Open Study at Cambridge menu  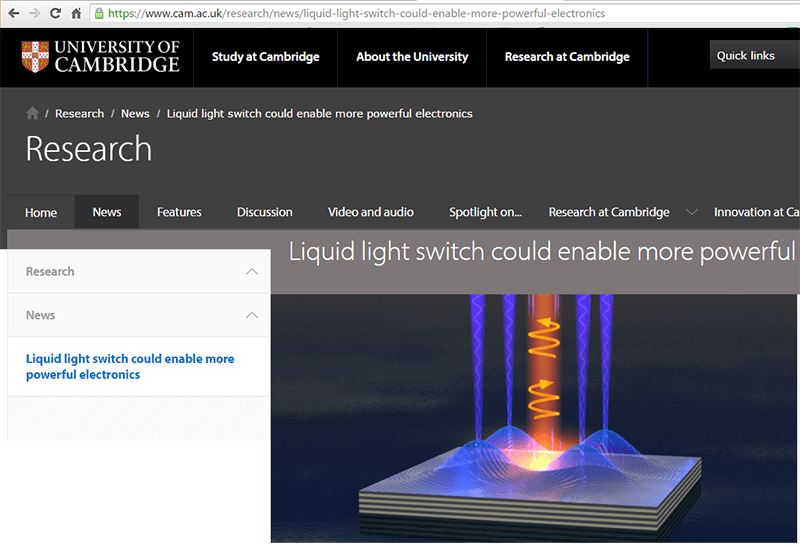pyautogui.click(x=265, y=57)
